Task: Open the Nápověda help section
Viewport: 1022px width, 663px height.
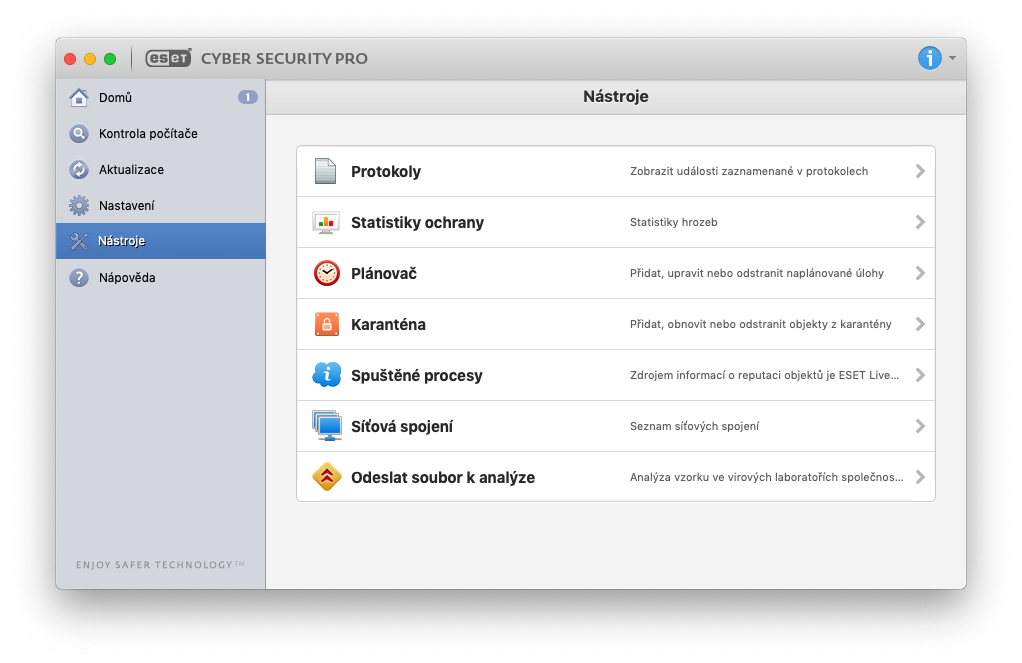Action: click(126, 277)
